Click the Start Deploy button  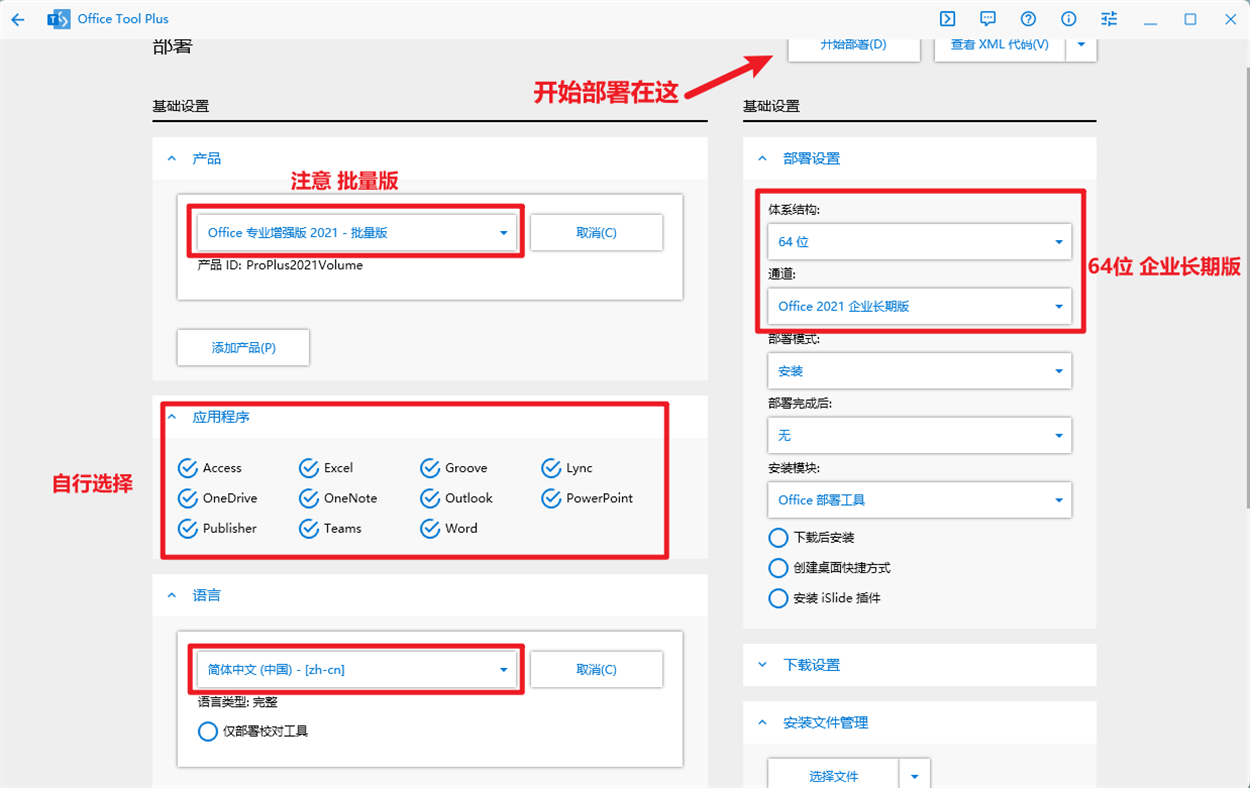(x=853, y=46)
